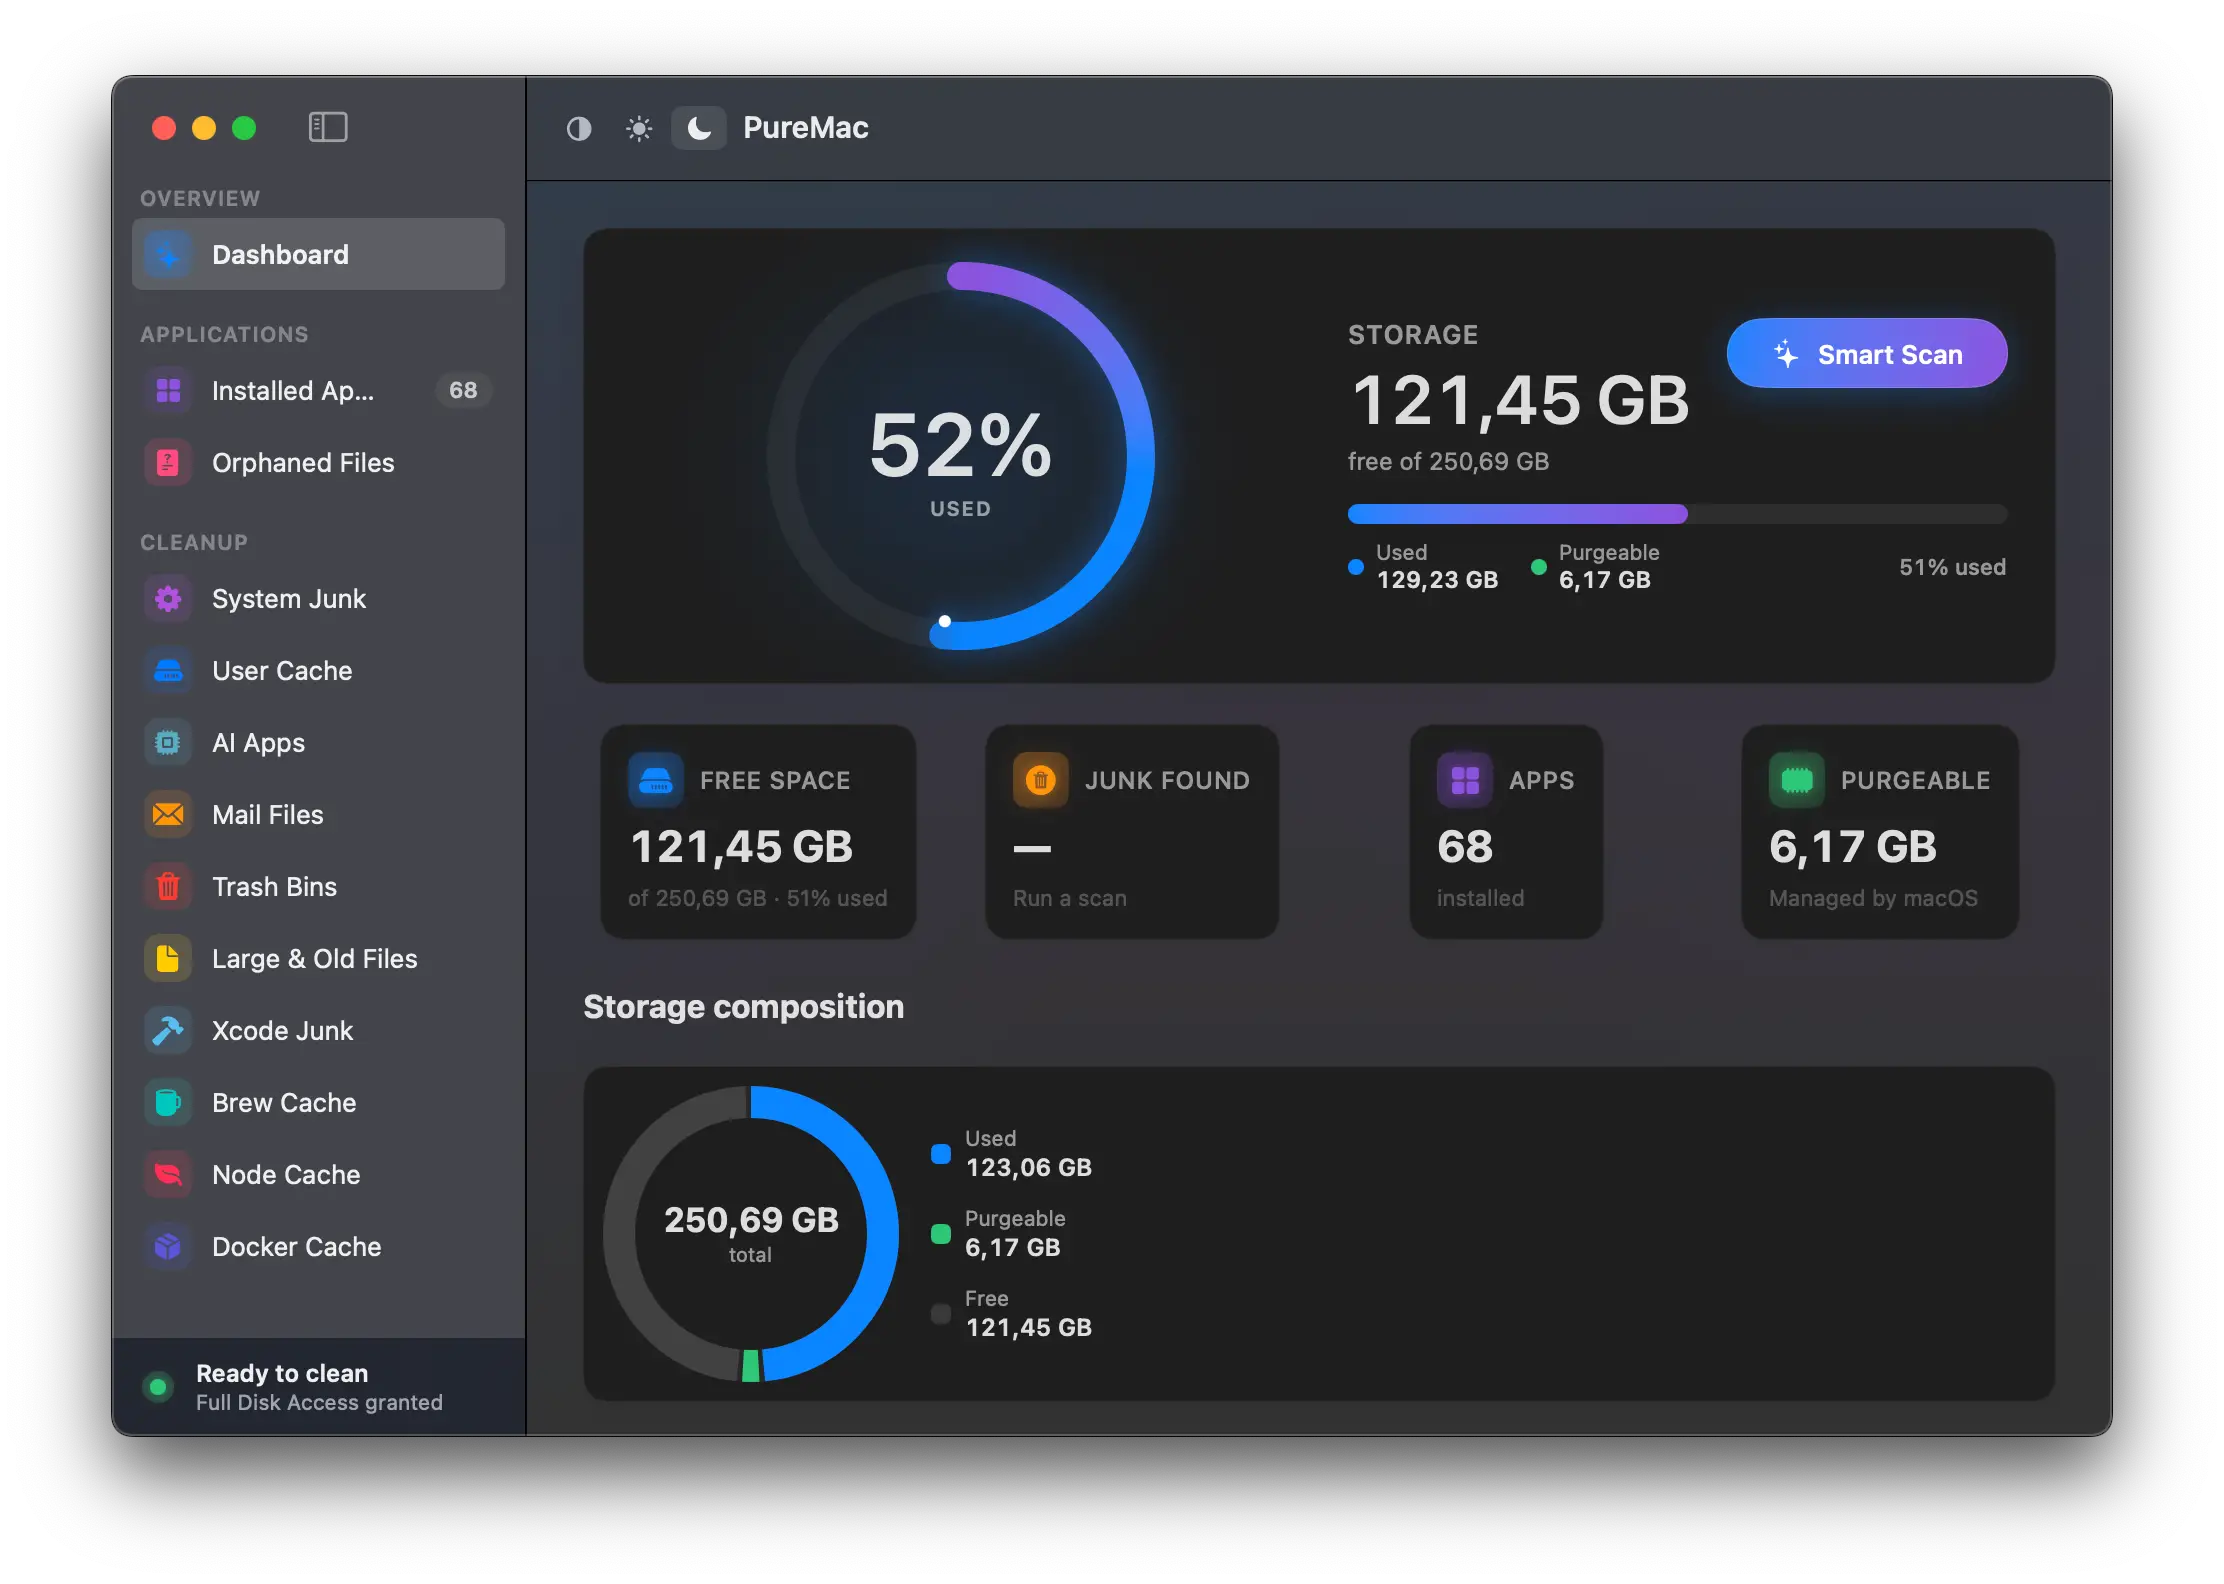Click the 123,06 GB used value
Image resolution: width=2224 pixels, height=1584 pixels.
[1028, 1167]
